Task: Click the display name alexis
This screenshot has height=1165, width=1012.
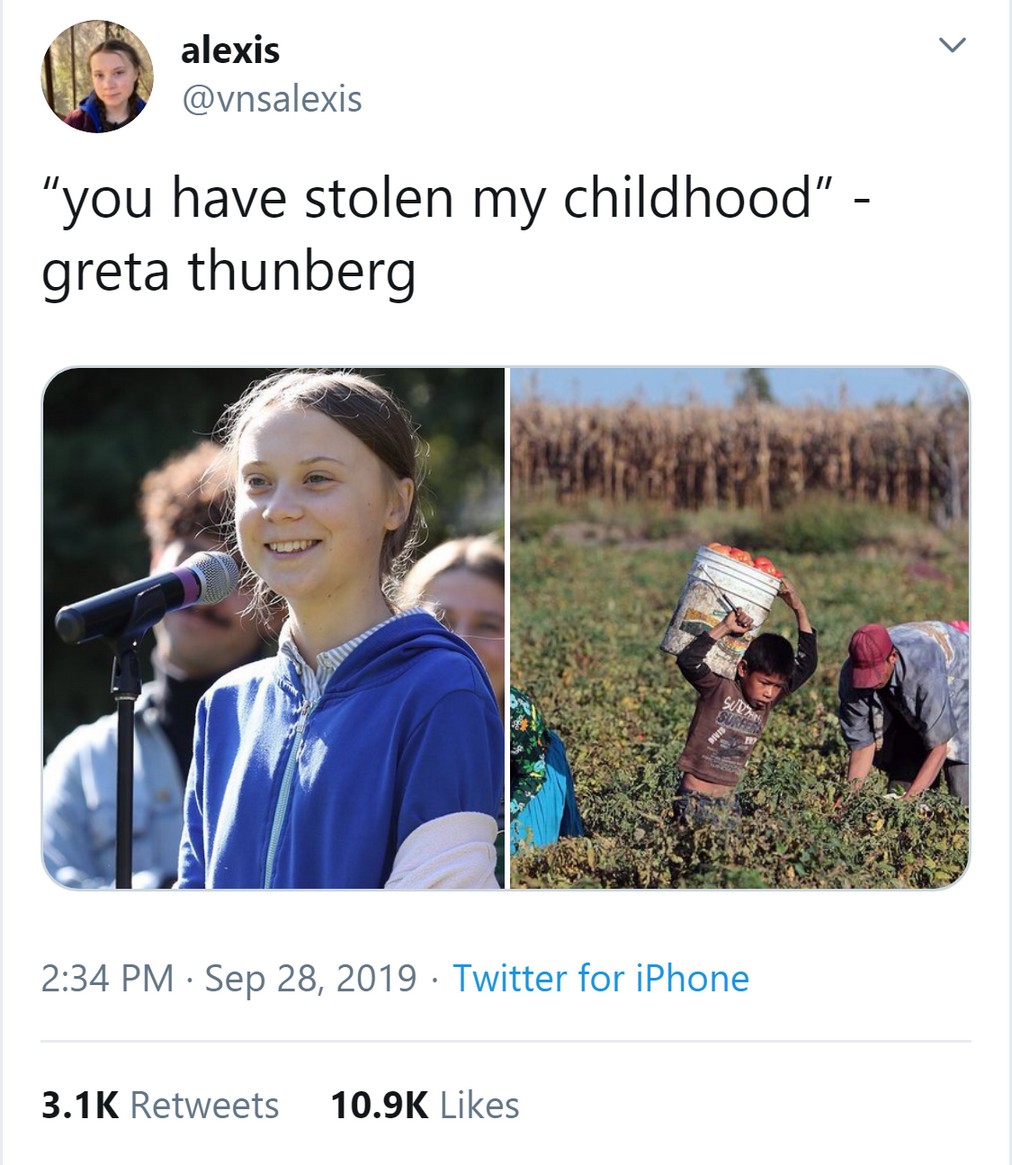Action: pyautogui.click(x=230, y=50)
